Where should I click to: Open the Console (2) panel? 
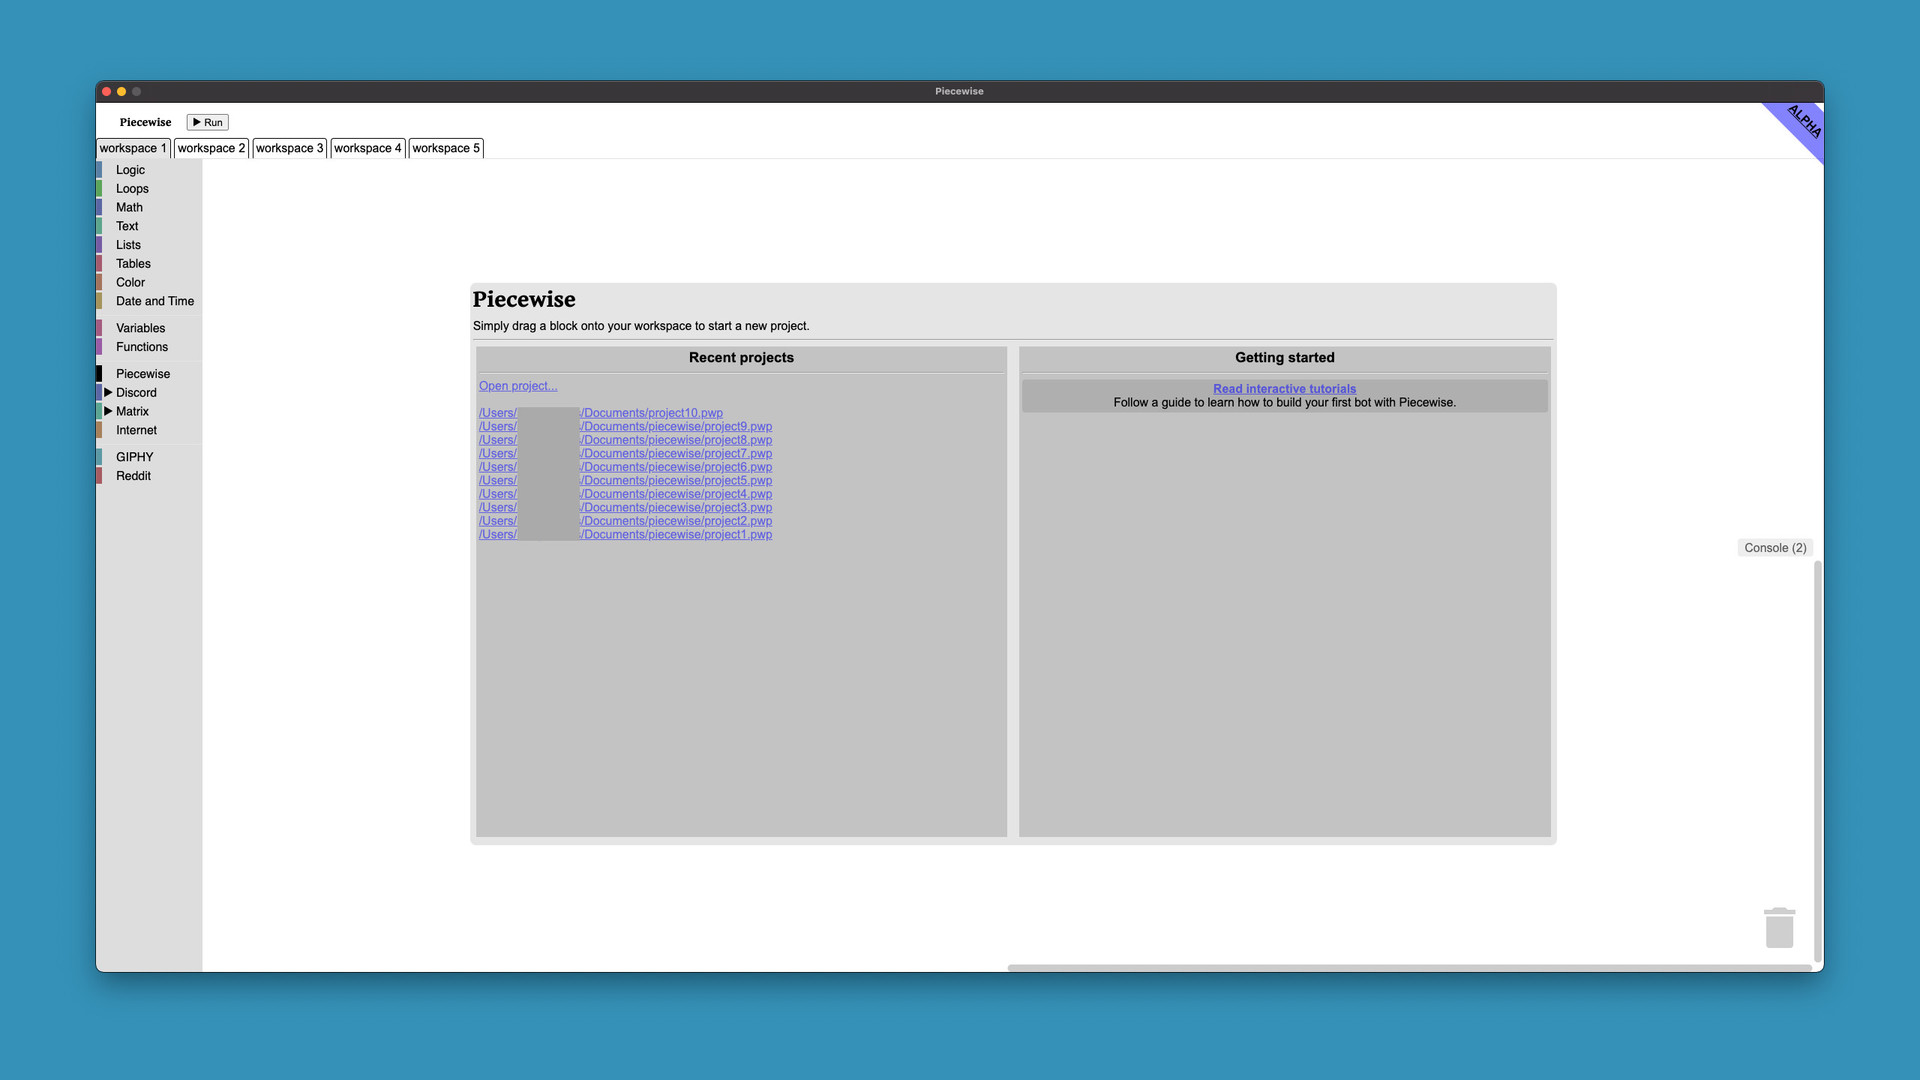[1775, 548]
